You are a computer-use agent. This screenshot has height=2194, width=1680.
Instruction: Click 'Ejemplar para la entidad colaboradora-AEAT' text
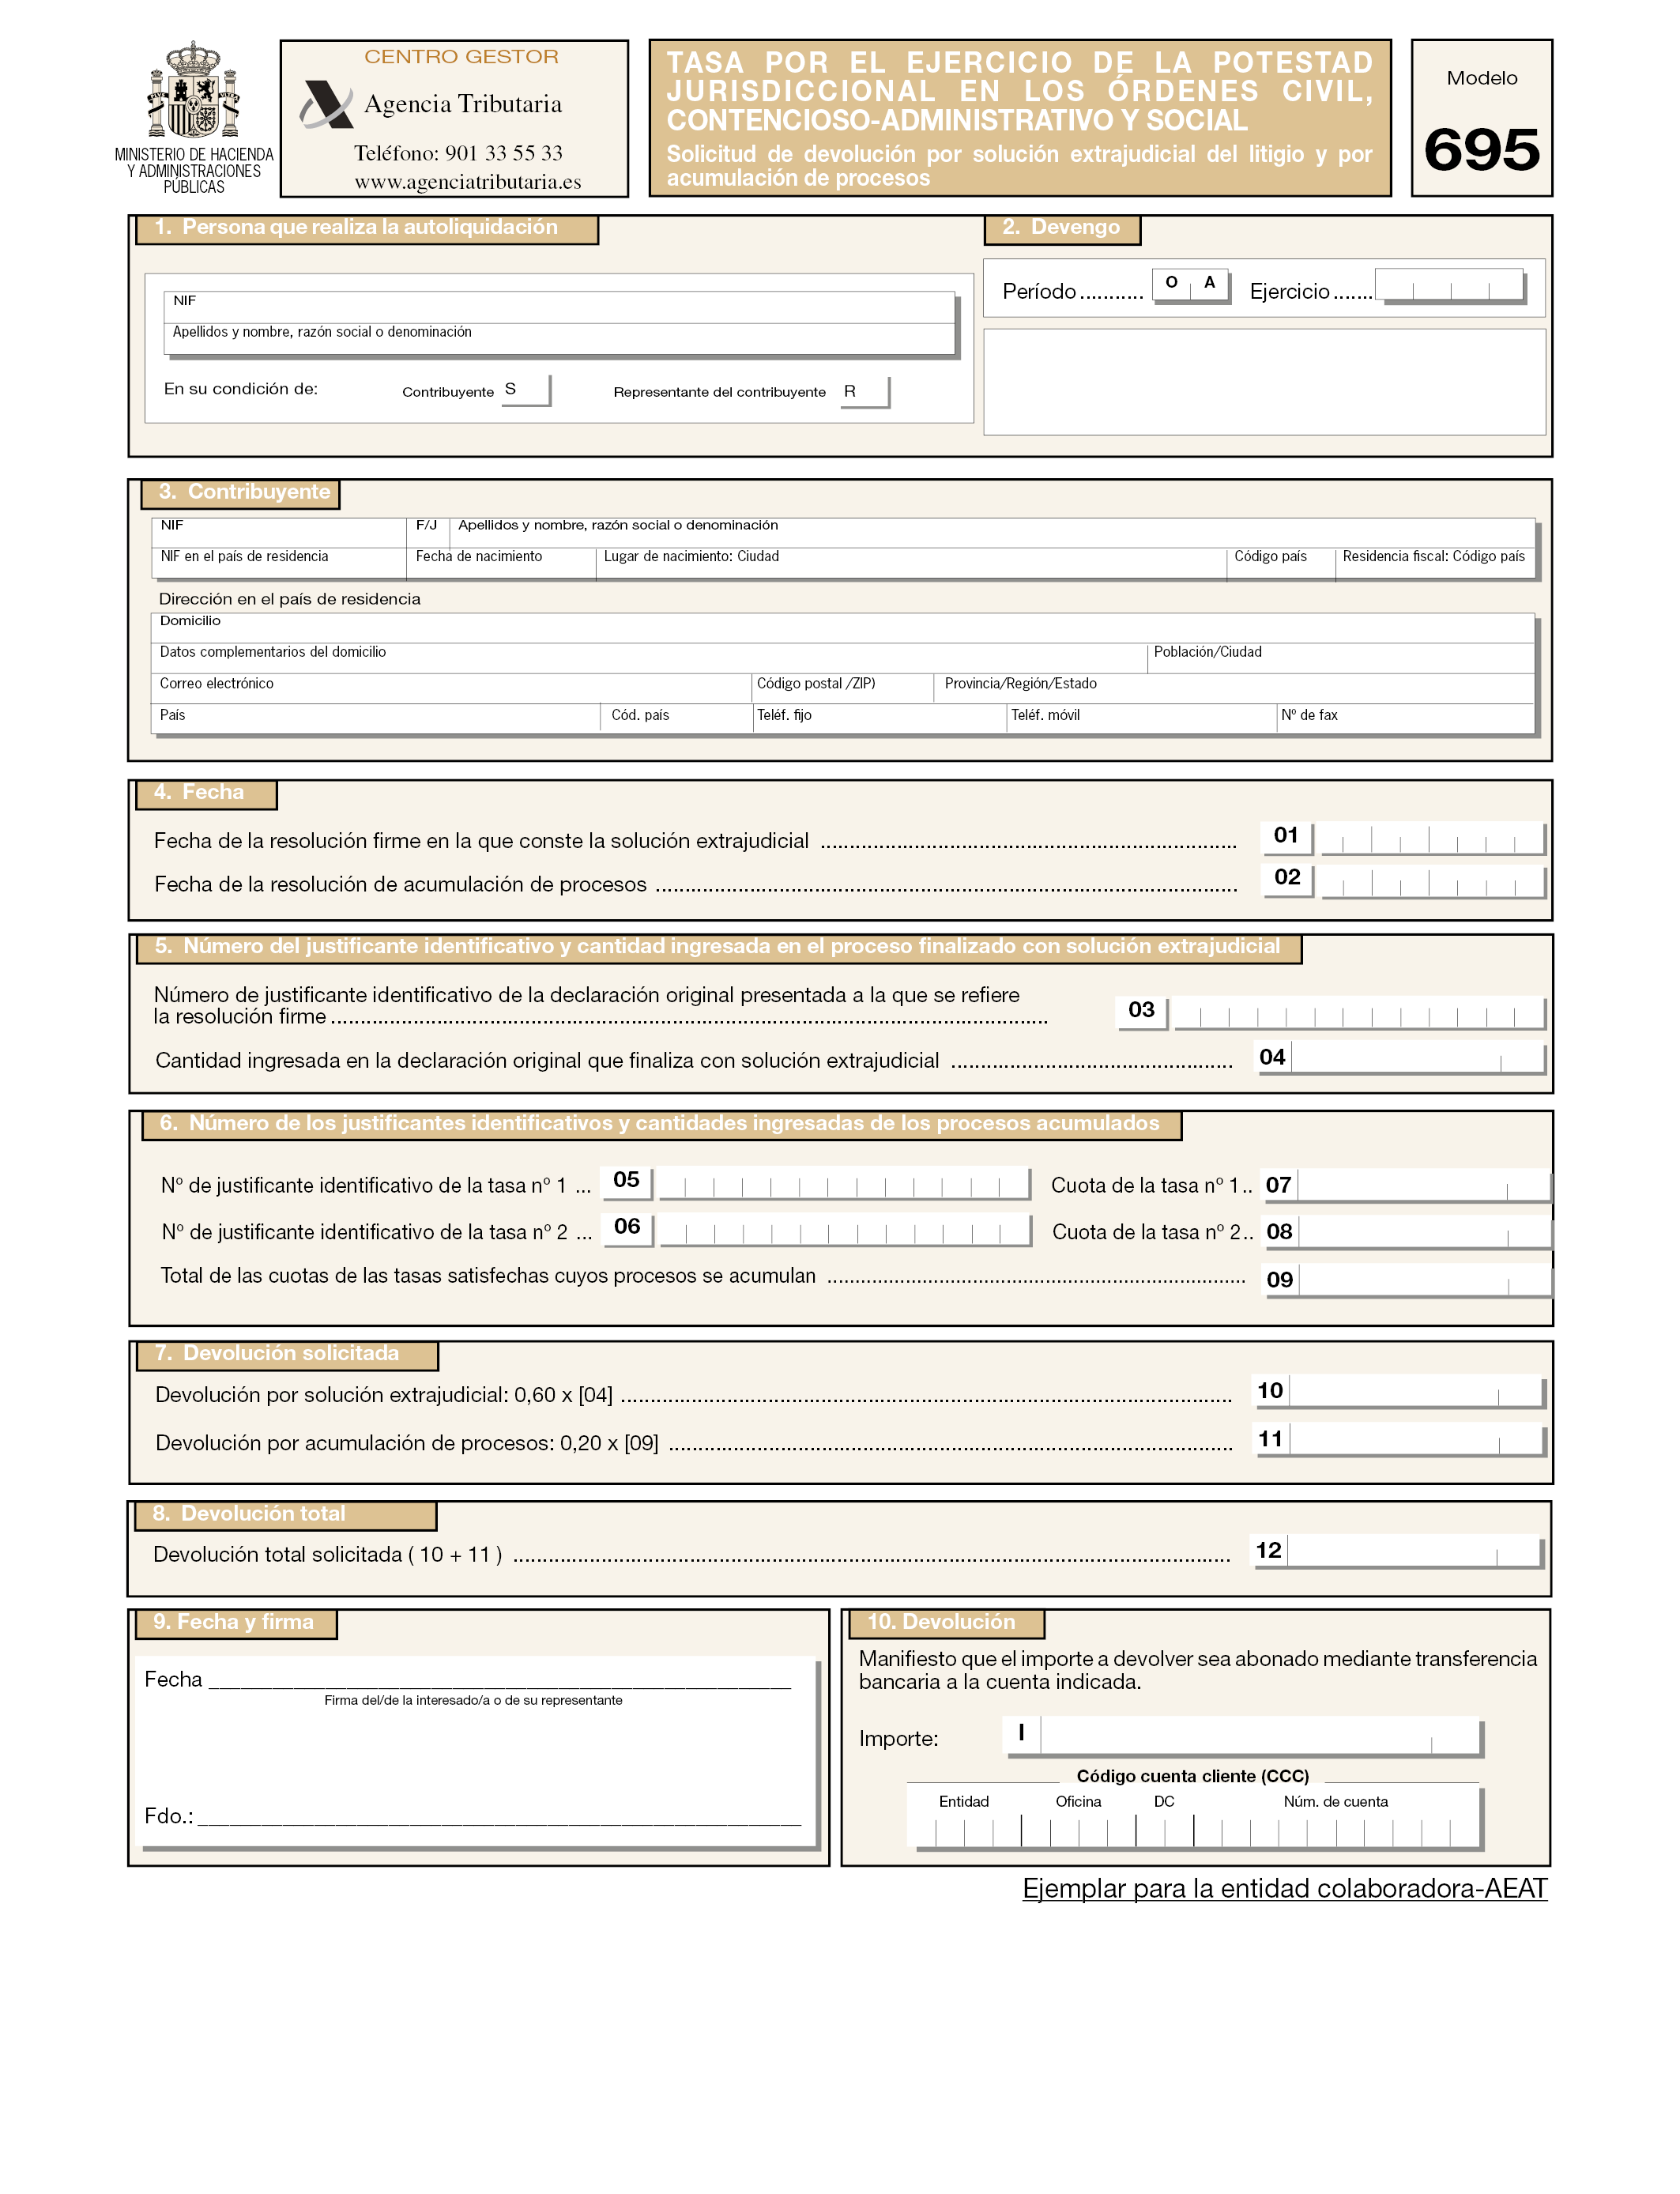[1284, 1888]
